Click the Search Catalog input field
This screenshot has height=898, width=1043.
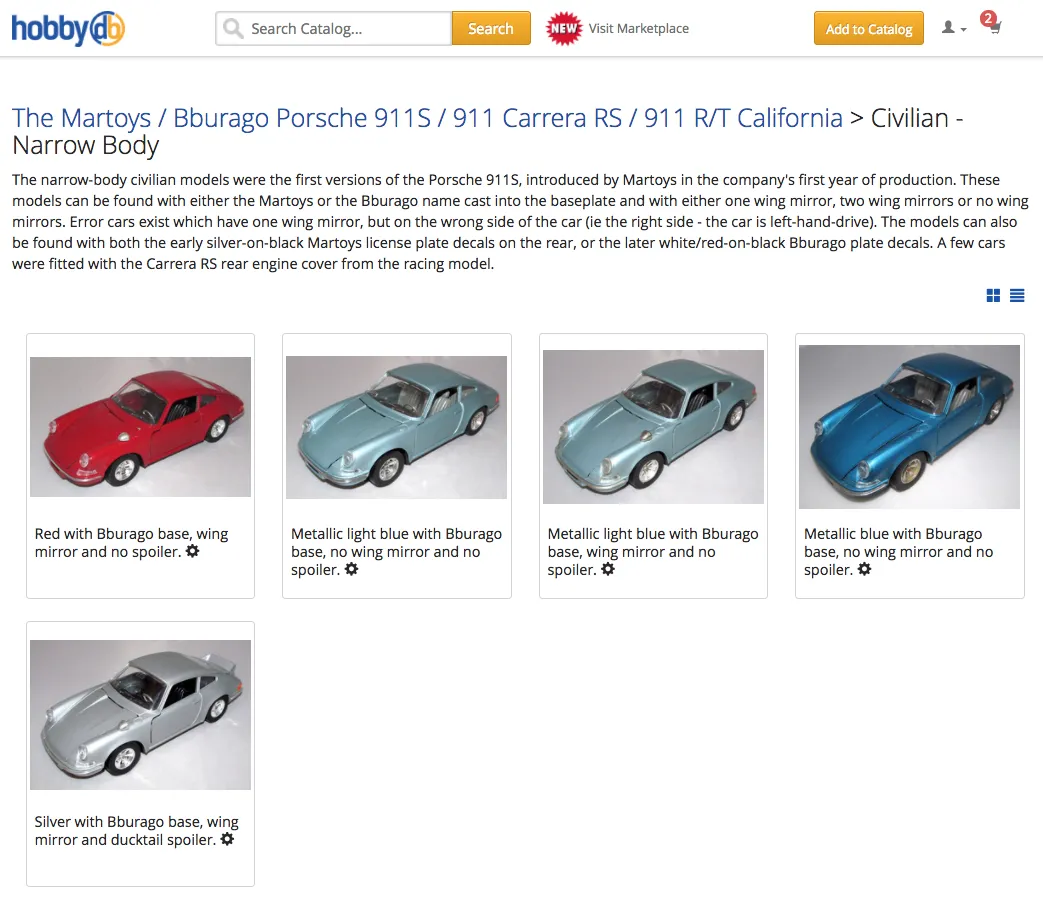tap(334, 29)
